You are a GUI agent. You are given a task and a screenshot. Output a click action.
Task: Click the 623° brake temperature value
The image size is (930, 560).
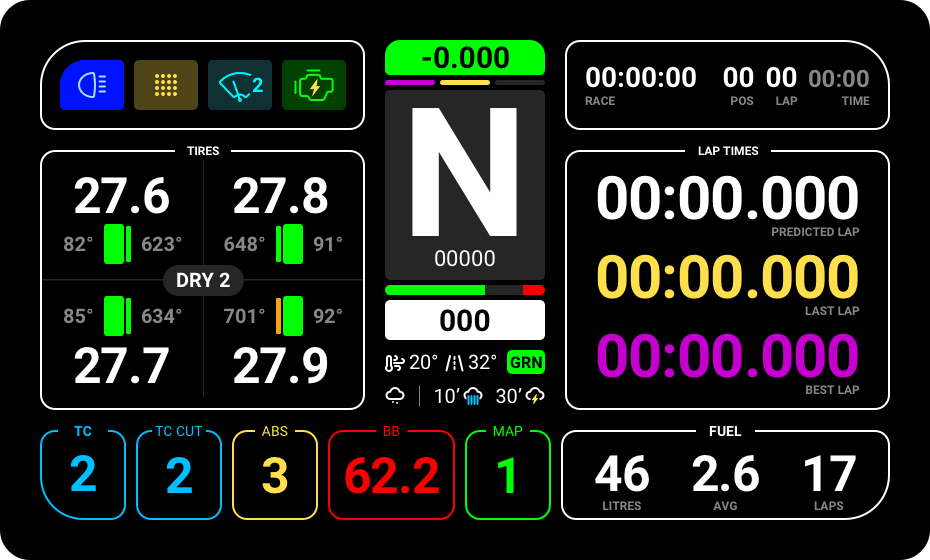161,244
